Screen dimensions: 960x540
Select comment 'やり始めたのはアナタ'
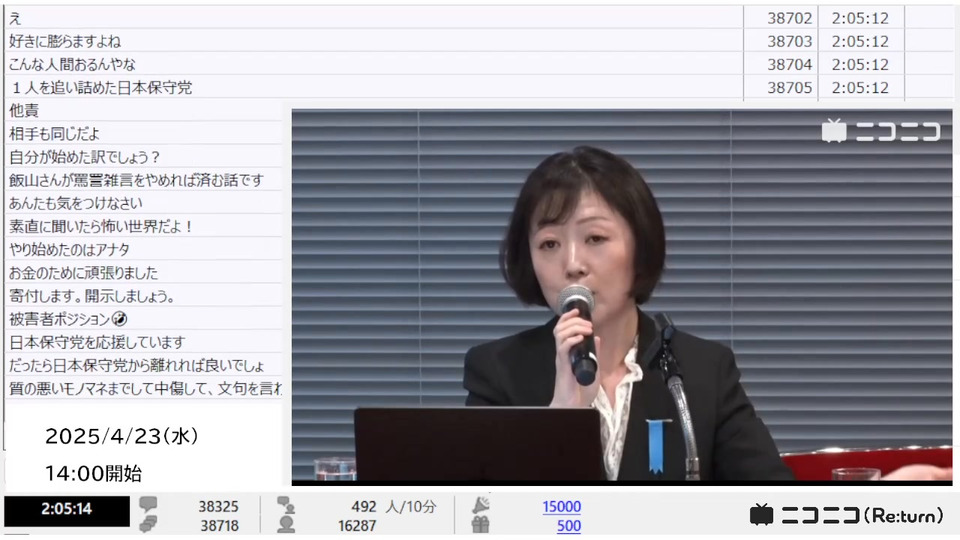[x=144, y=250]
